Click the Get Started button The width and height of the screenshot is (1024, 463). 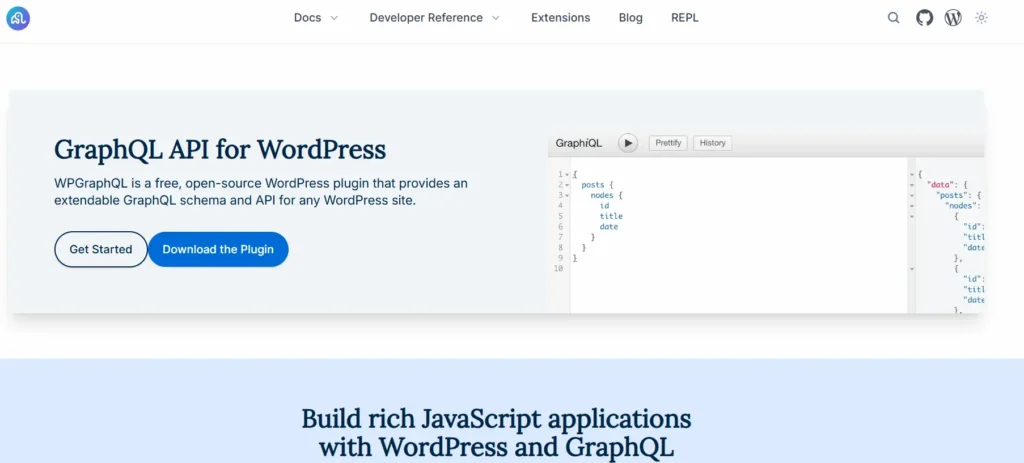(x=101, y=249)
